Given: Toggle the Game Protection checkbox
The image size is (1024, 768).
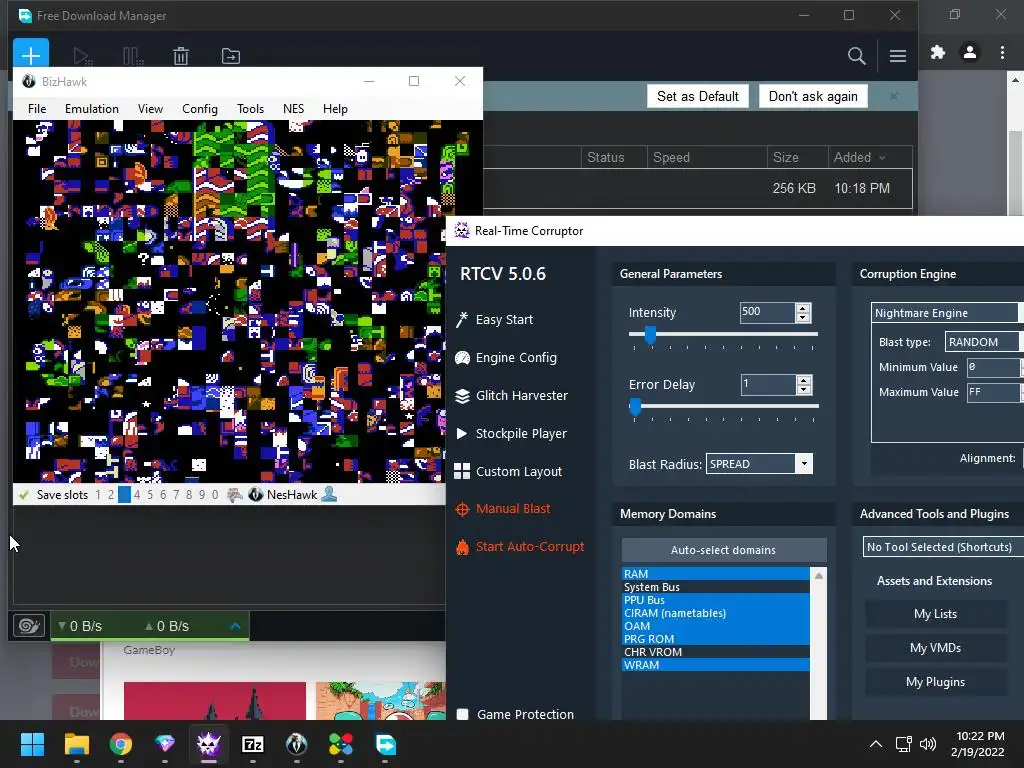Looking at the screenshot, I should pos(462,714).
